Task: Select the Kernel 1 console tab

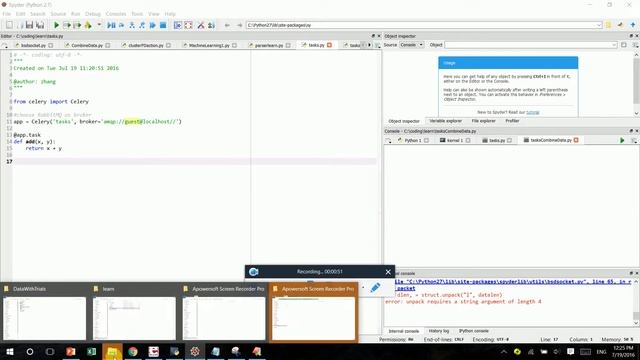Action: pyautogui.click(x=454, y=140)
